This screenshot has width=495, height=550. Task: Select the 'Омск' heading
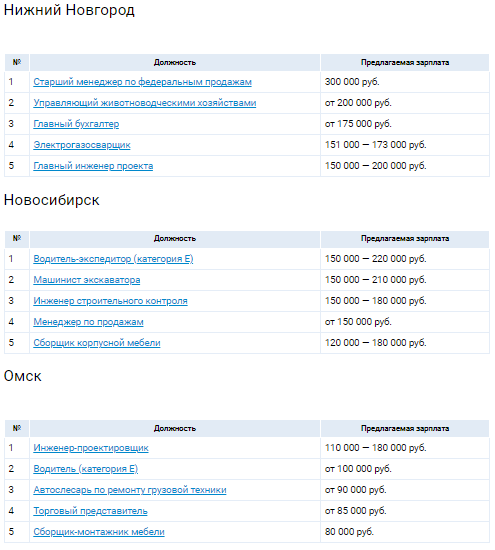coord(22,376)
